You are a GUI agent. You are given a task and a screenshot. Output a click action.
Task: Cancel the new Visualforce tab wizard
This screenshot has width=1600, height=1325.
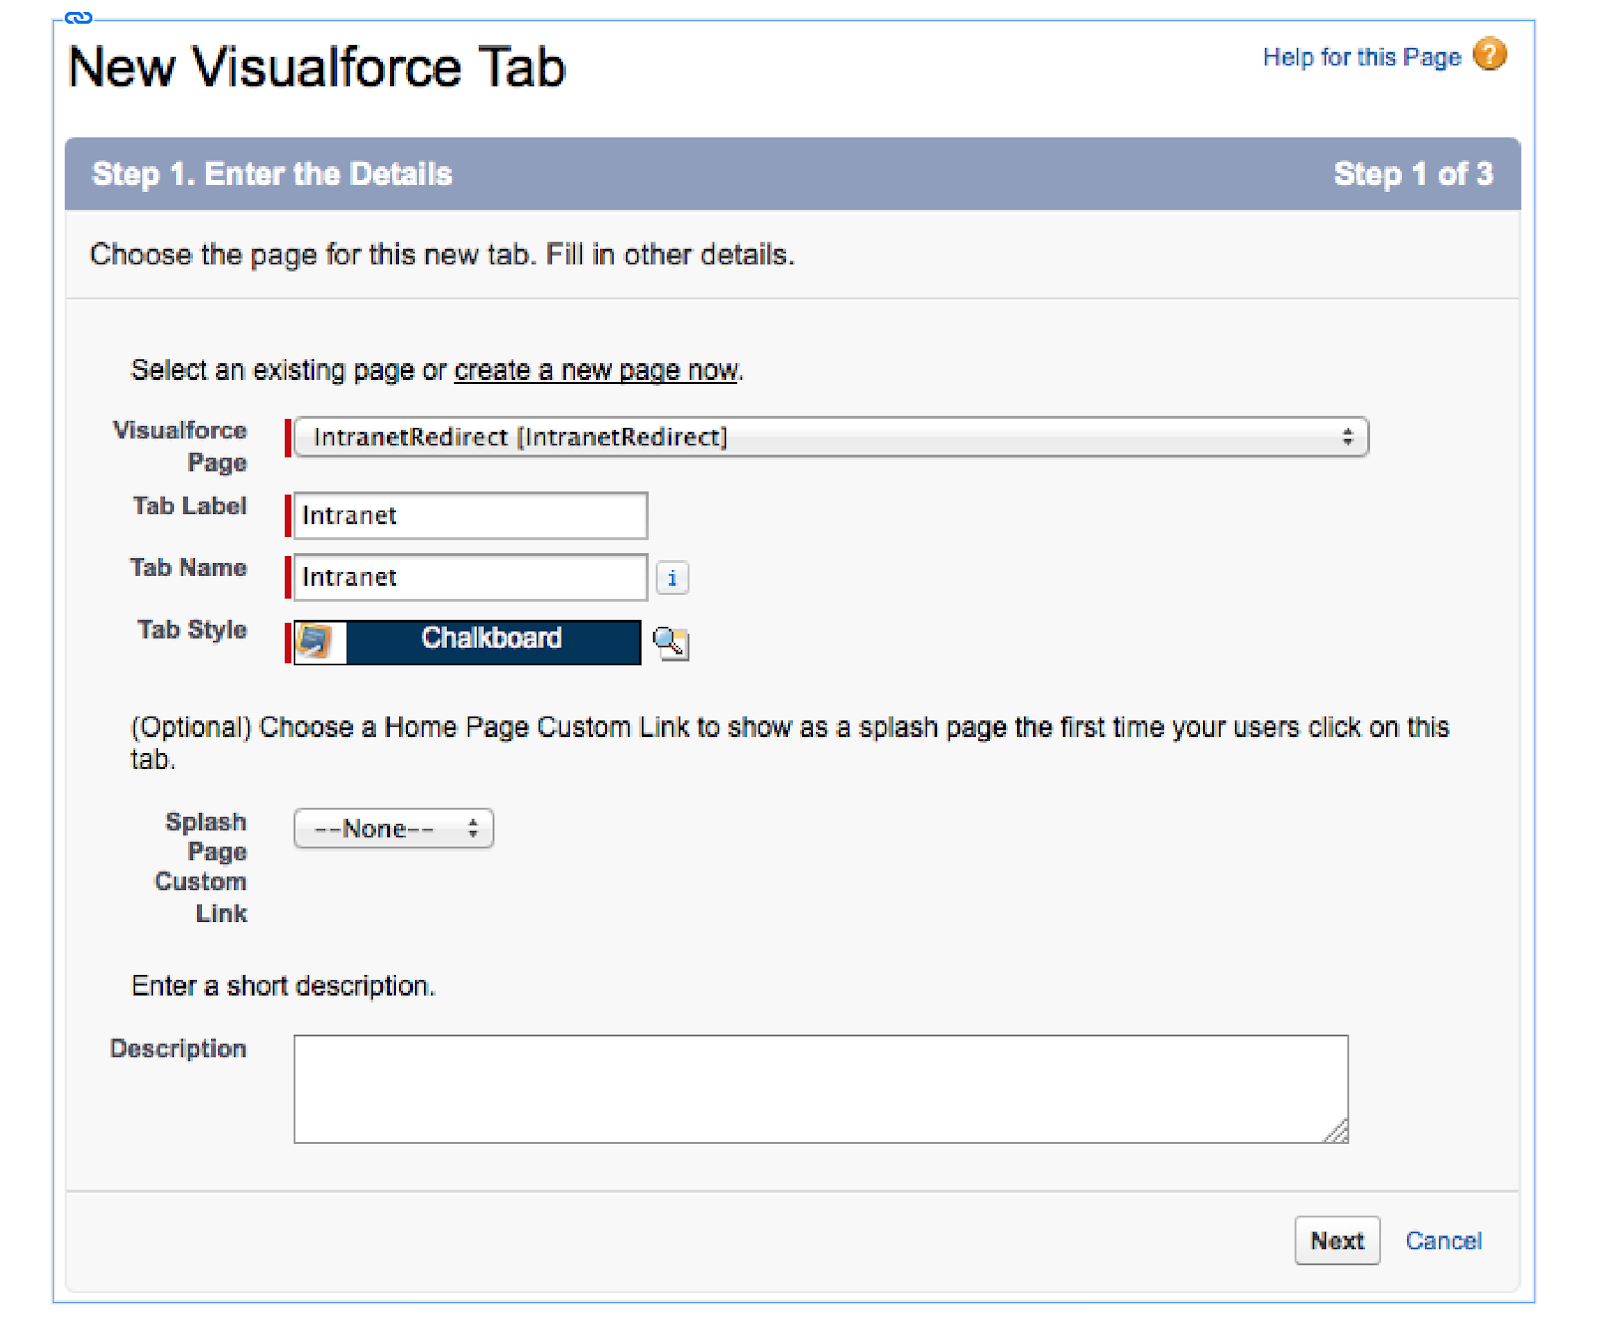tap(1443, 1241)
